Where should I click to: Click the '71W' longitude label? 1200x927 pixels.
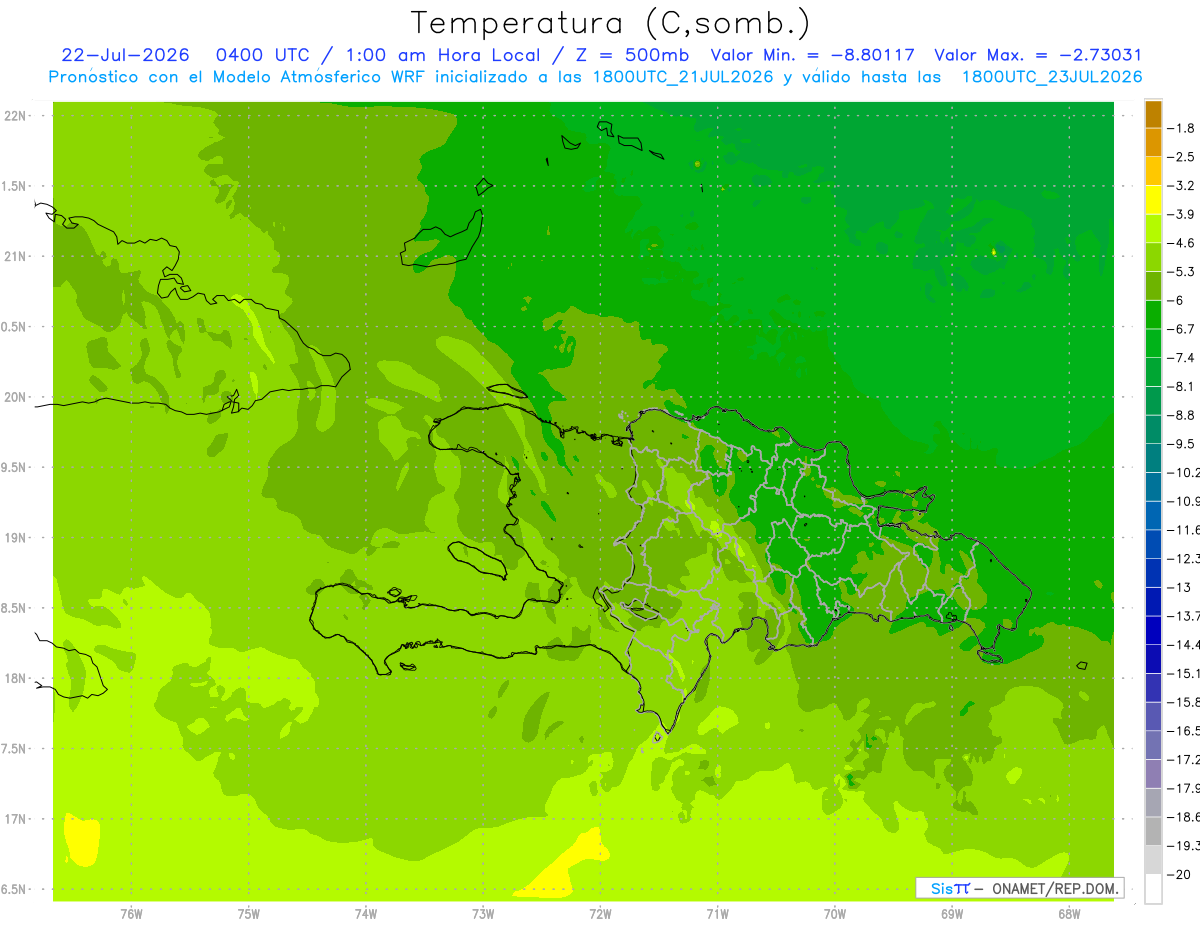pos(717,913)
